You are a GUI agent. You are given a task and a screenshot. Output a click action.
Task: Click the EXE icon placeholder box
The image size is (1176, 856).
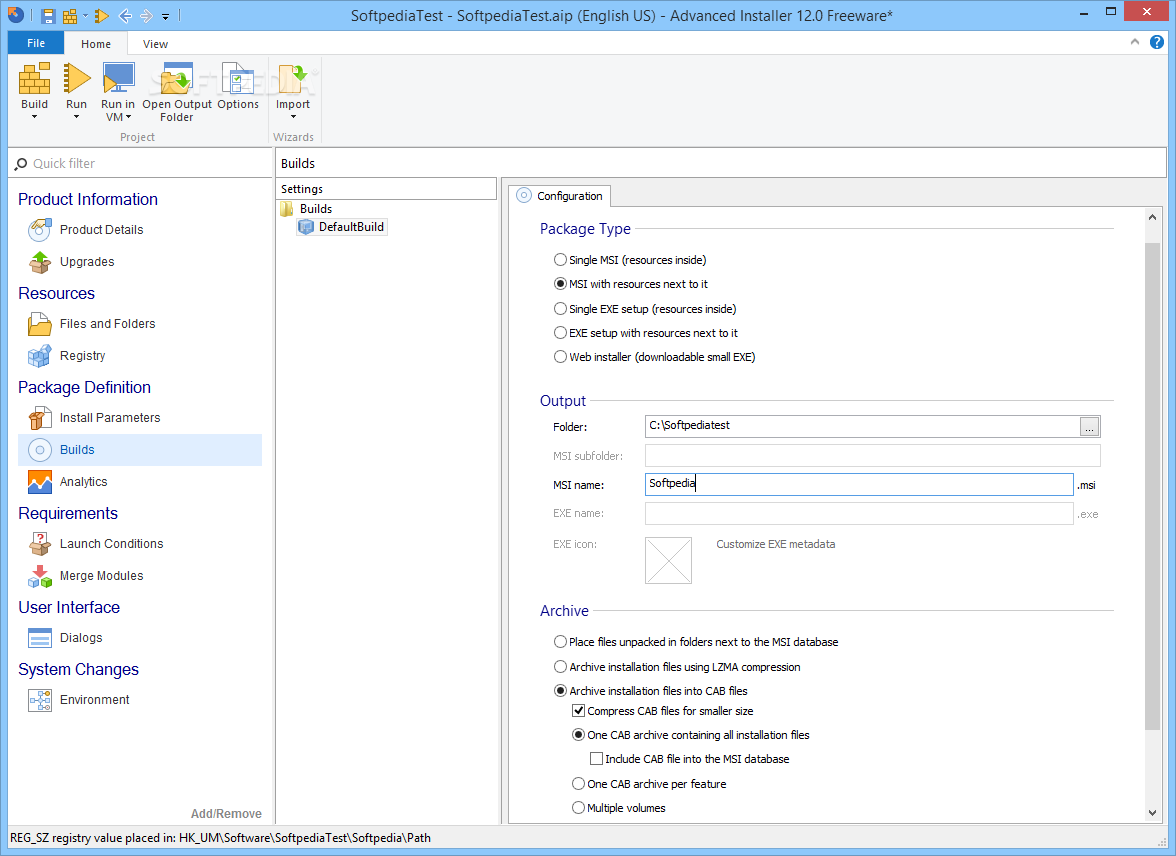(x=668, y=560)
